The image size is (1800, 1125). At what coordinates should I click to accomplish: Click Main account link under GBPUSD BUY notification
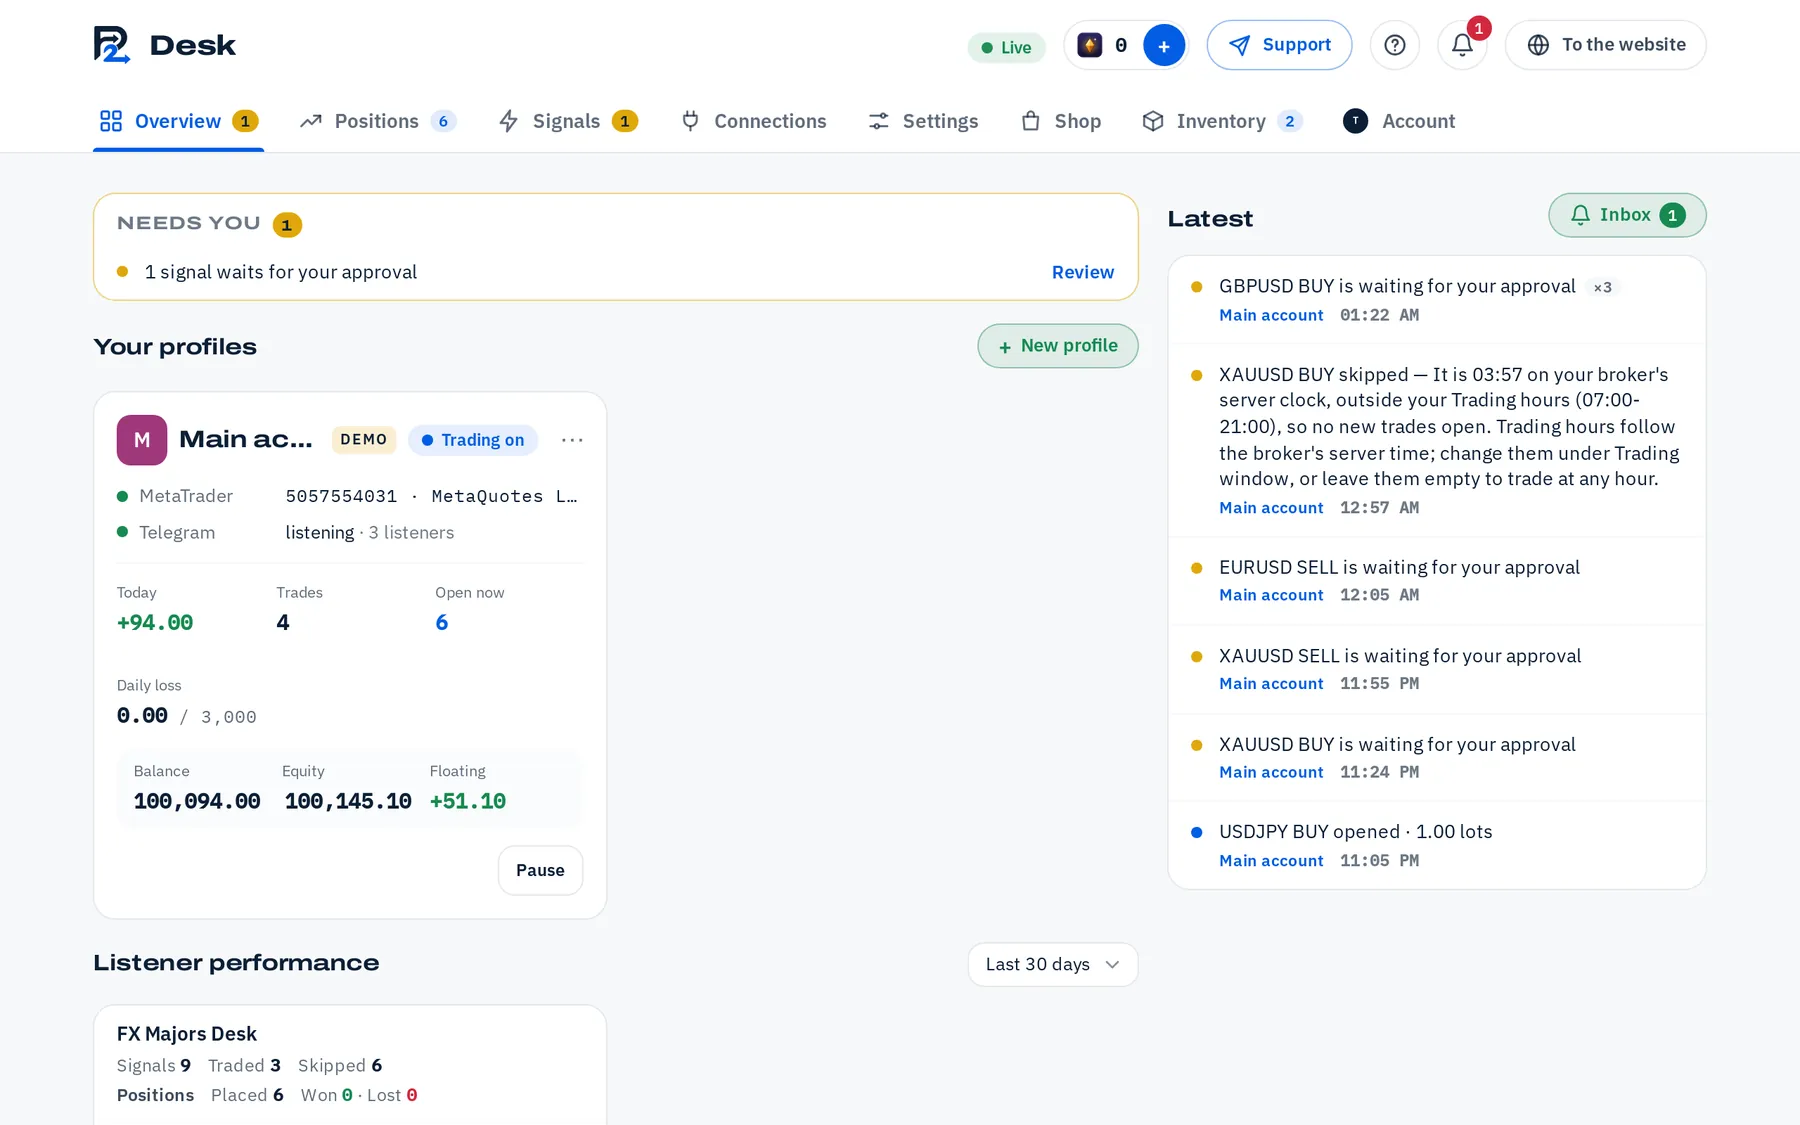[1271, 315]
